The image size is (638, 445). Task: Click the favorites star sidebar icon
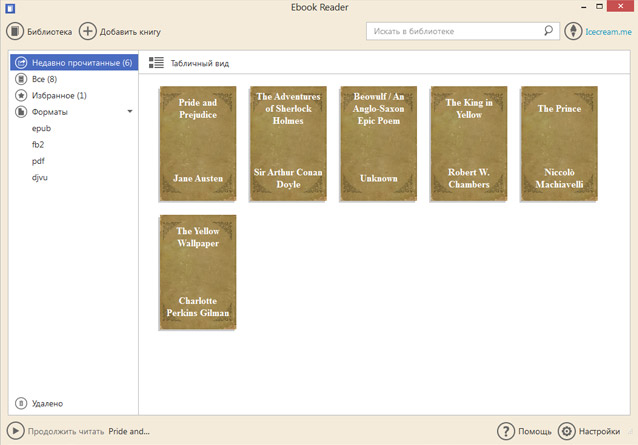[x=21, y=95]
